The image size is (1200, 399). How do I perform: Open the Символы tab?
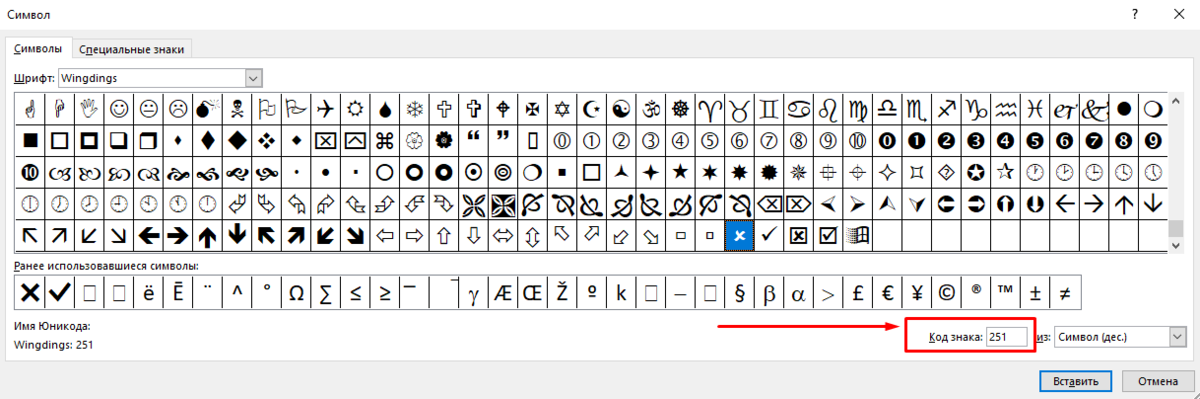click(38, 48)
